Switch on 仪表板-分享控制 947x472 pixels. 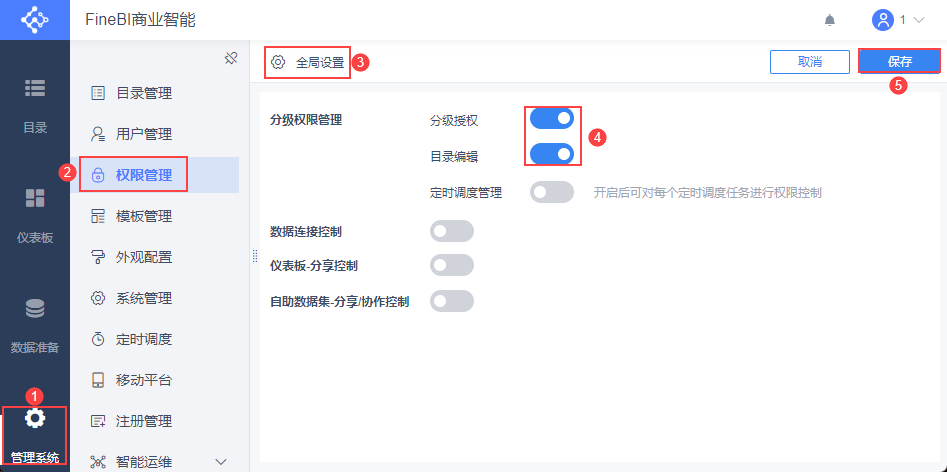451,266
